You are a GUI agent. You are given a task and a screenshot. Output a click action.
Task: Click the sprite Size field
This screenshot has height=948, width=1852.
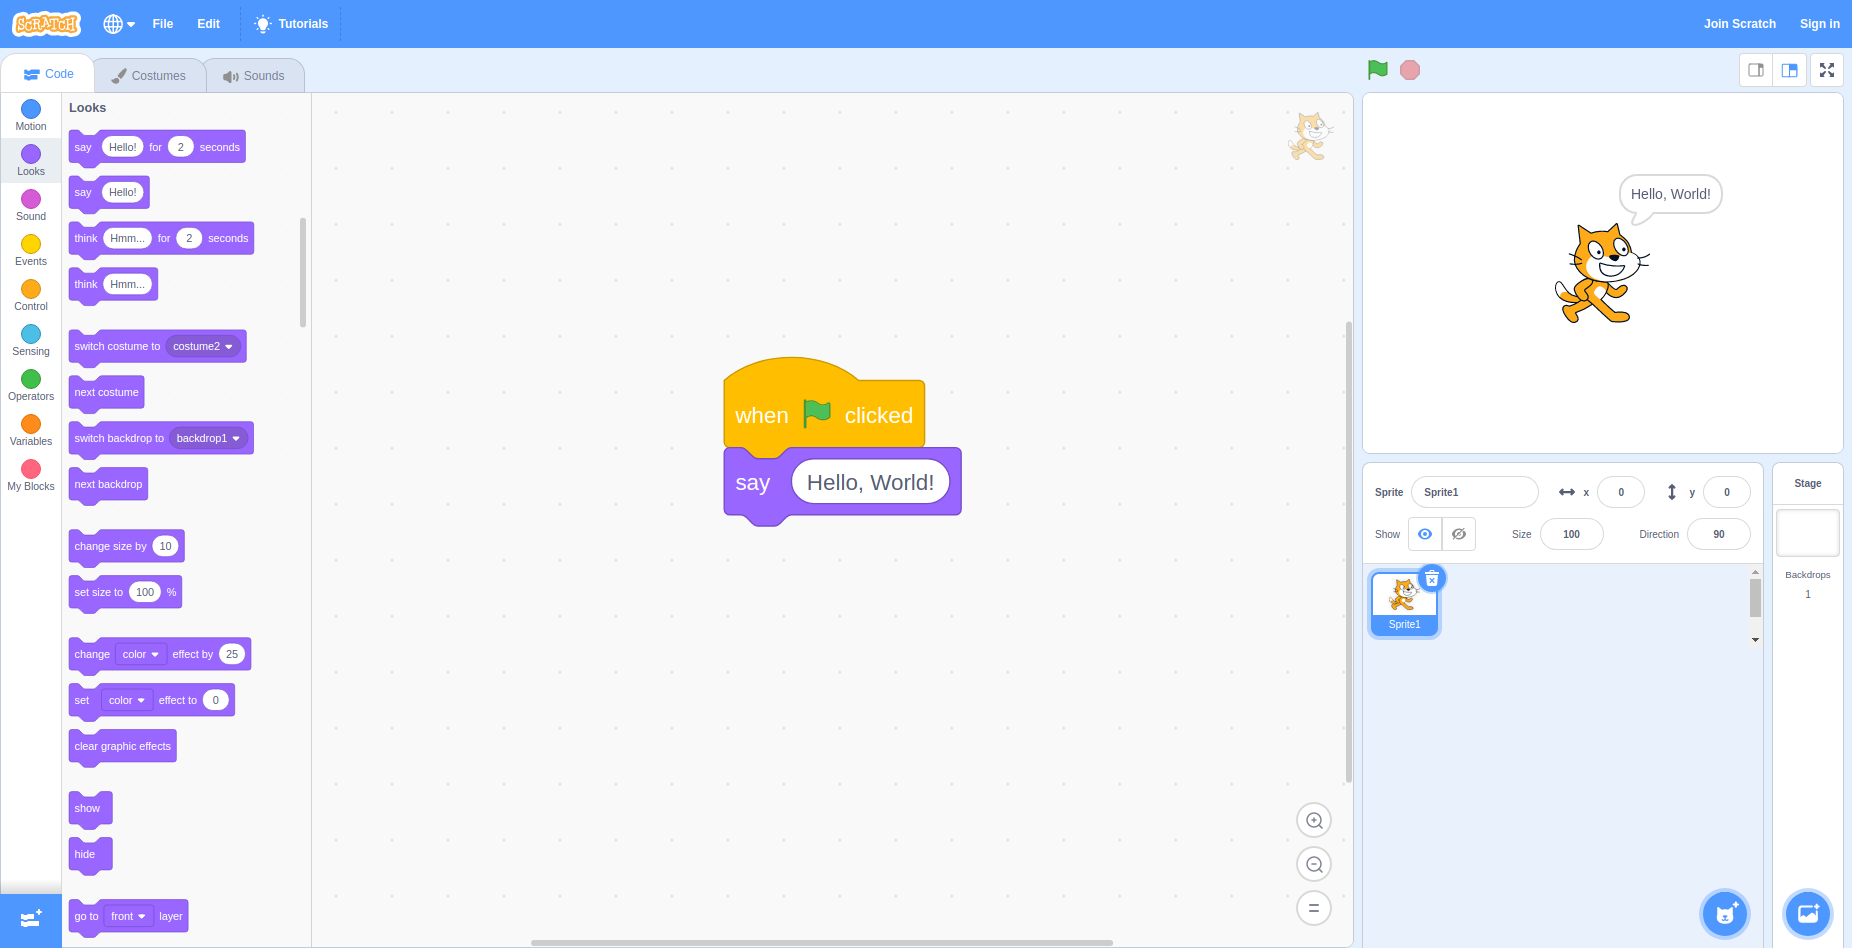1572,534
